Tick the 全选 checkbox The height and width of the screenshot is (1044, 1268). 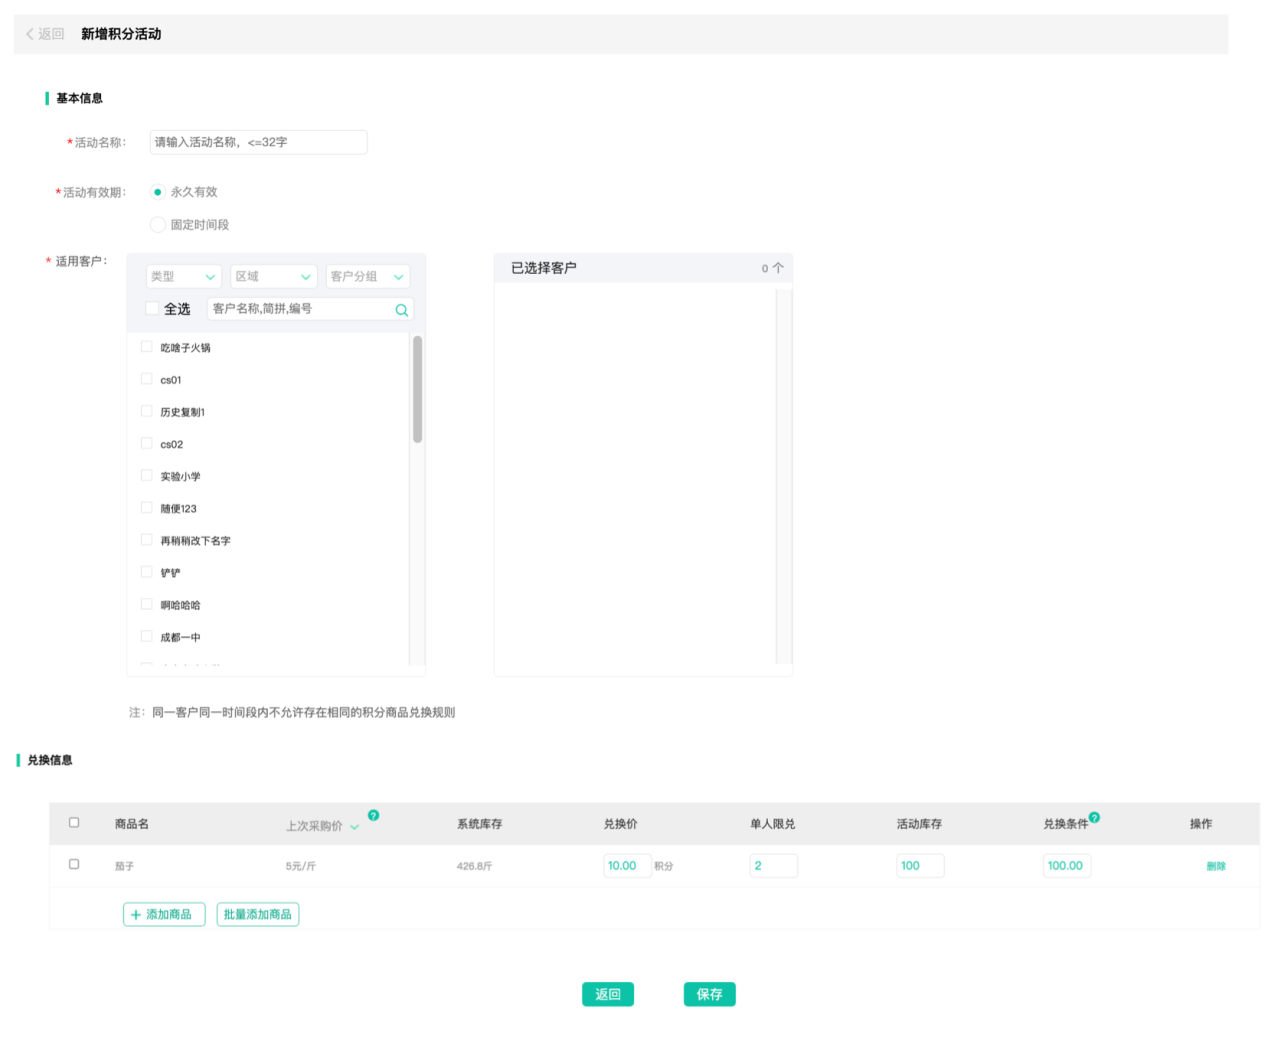pyautogui.click(x=152, y=309)
